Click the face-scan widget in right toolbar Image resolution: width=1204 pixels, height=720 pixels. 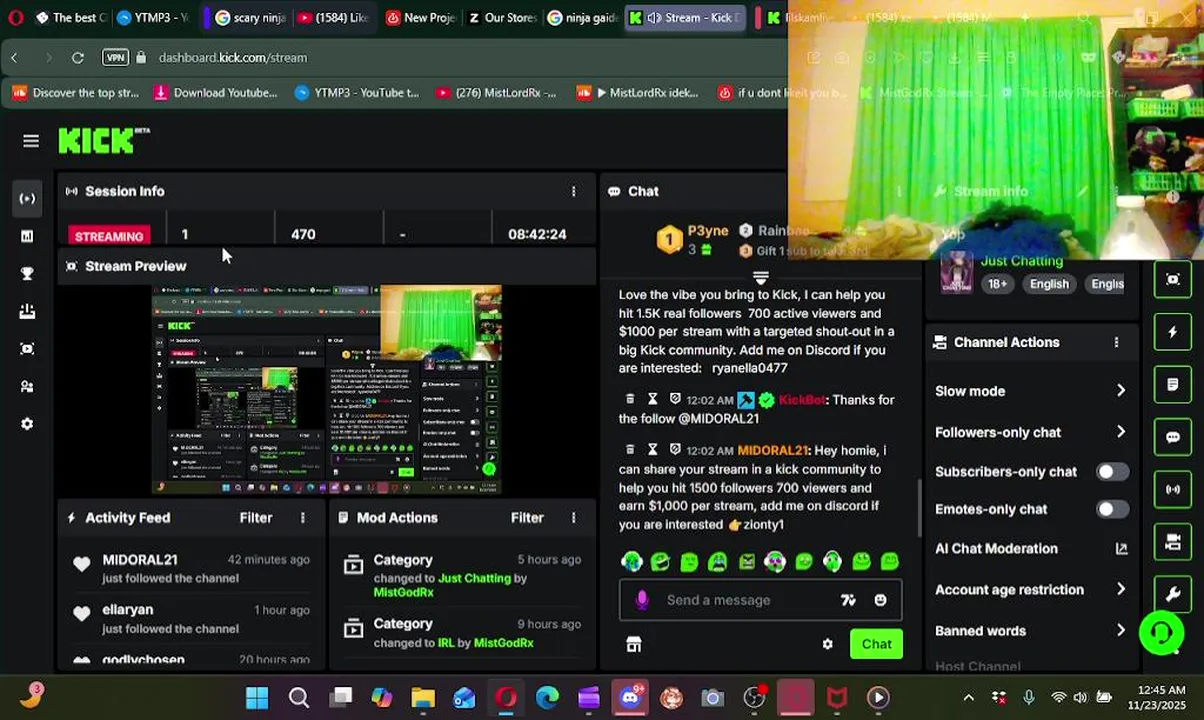pyautogui.click(x=1173, y=279)
